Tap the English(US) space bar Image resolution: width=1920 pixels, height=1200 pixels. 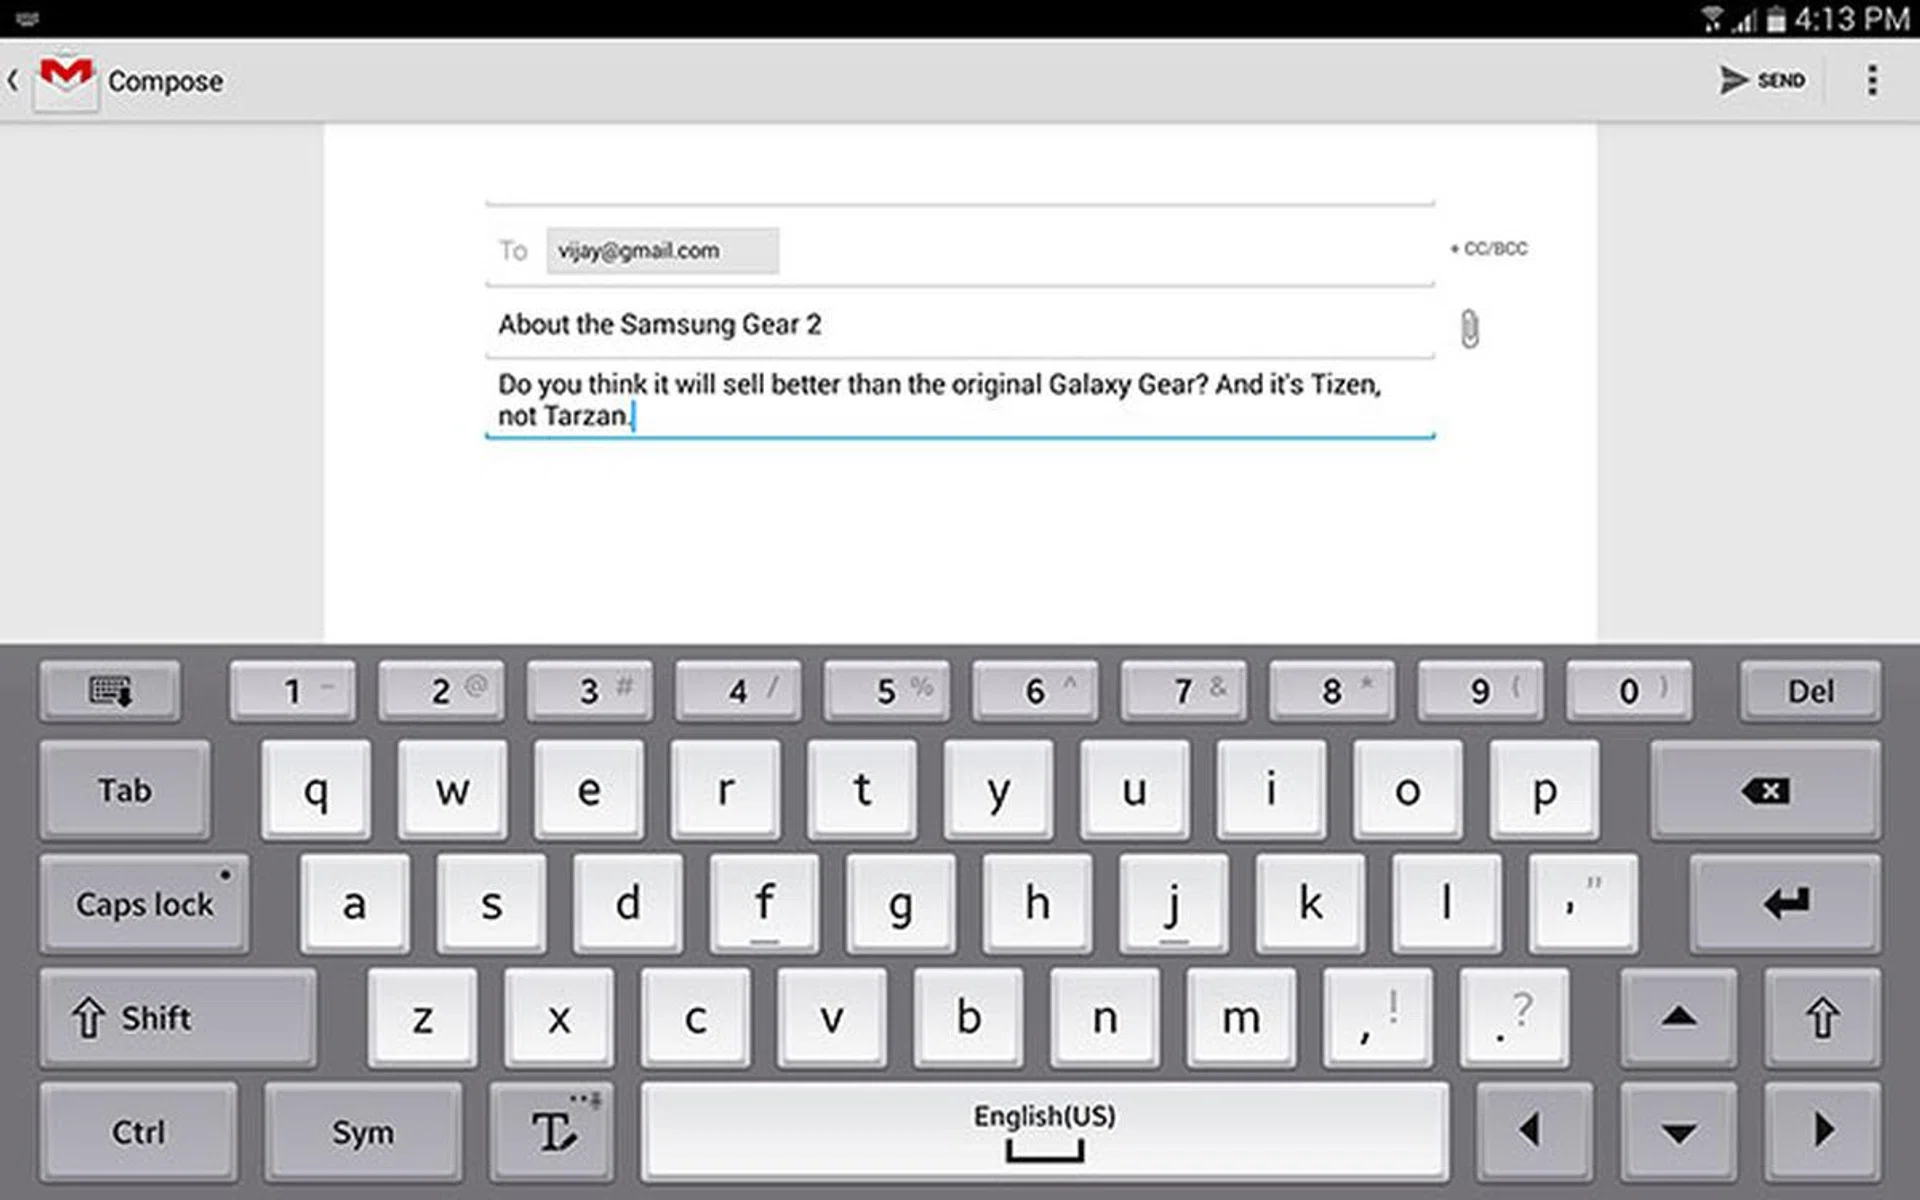(x=1044, y=1132)
